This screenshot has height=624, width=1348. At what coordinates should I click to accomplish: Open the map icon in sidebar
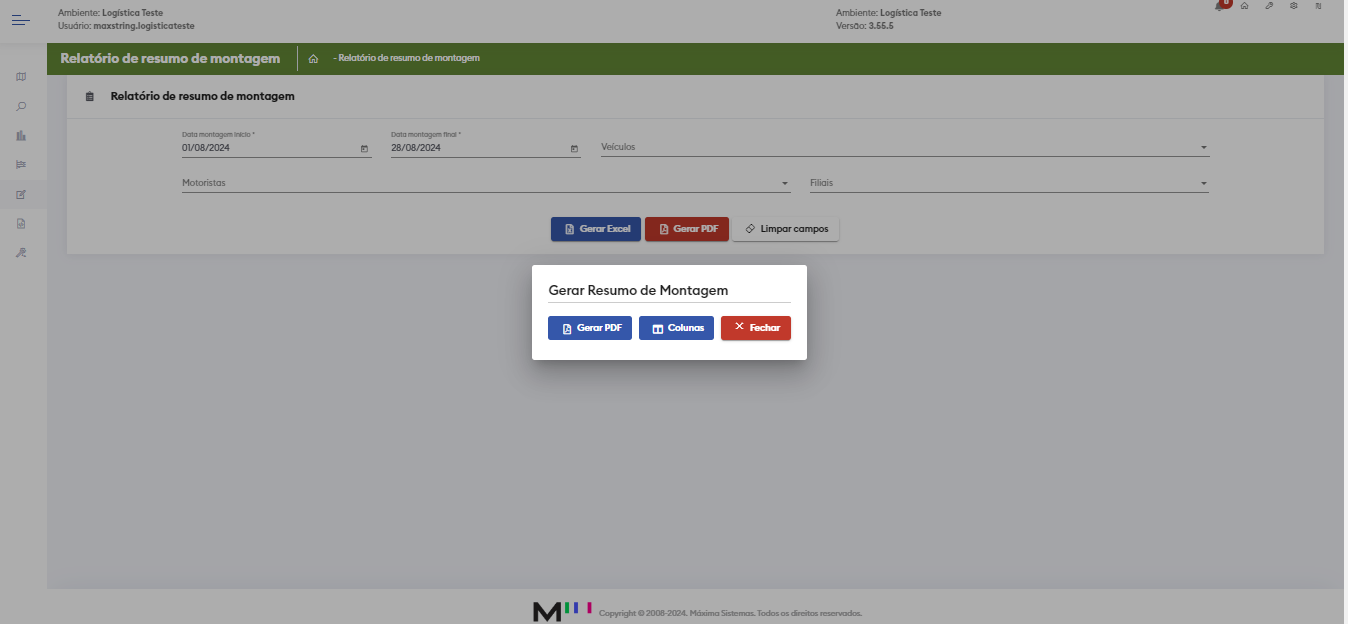click(21, 77)
